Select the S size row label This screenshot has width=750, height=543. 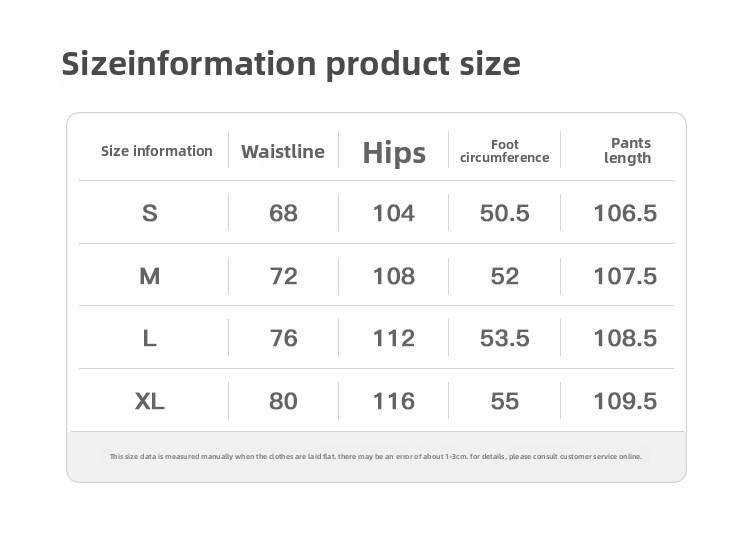[150, 213]
